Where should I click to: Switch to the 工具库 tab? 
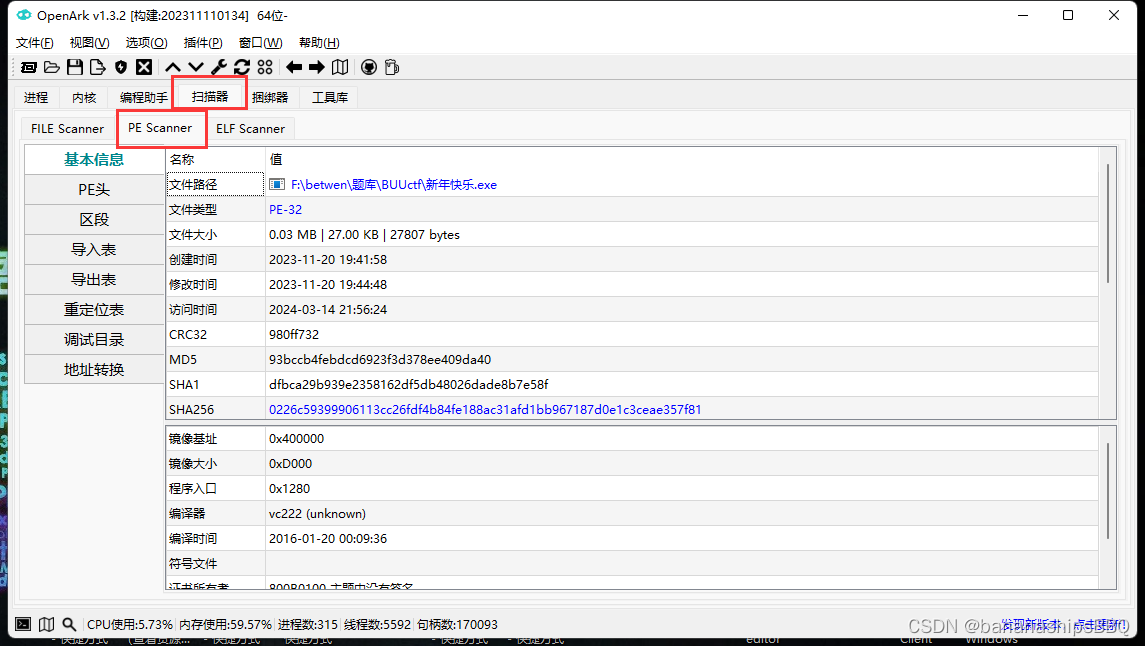click(330, 97)
